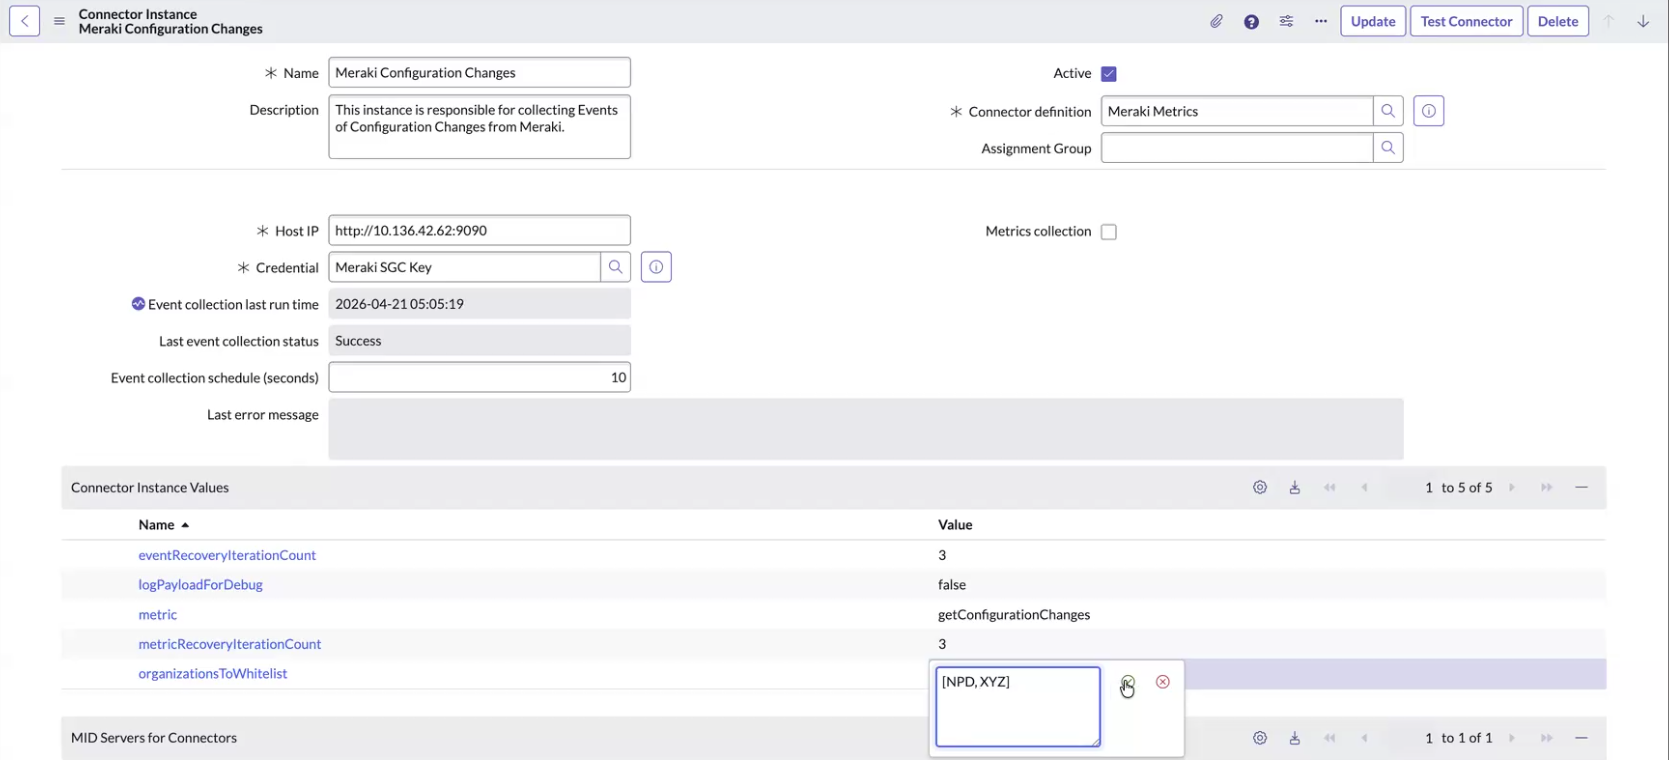
Task: Collapse the MID Servers for Connectors list
Action: point(1582,738)
